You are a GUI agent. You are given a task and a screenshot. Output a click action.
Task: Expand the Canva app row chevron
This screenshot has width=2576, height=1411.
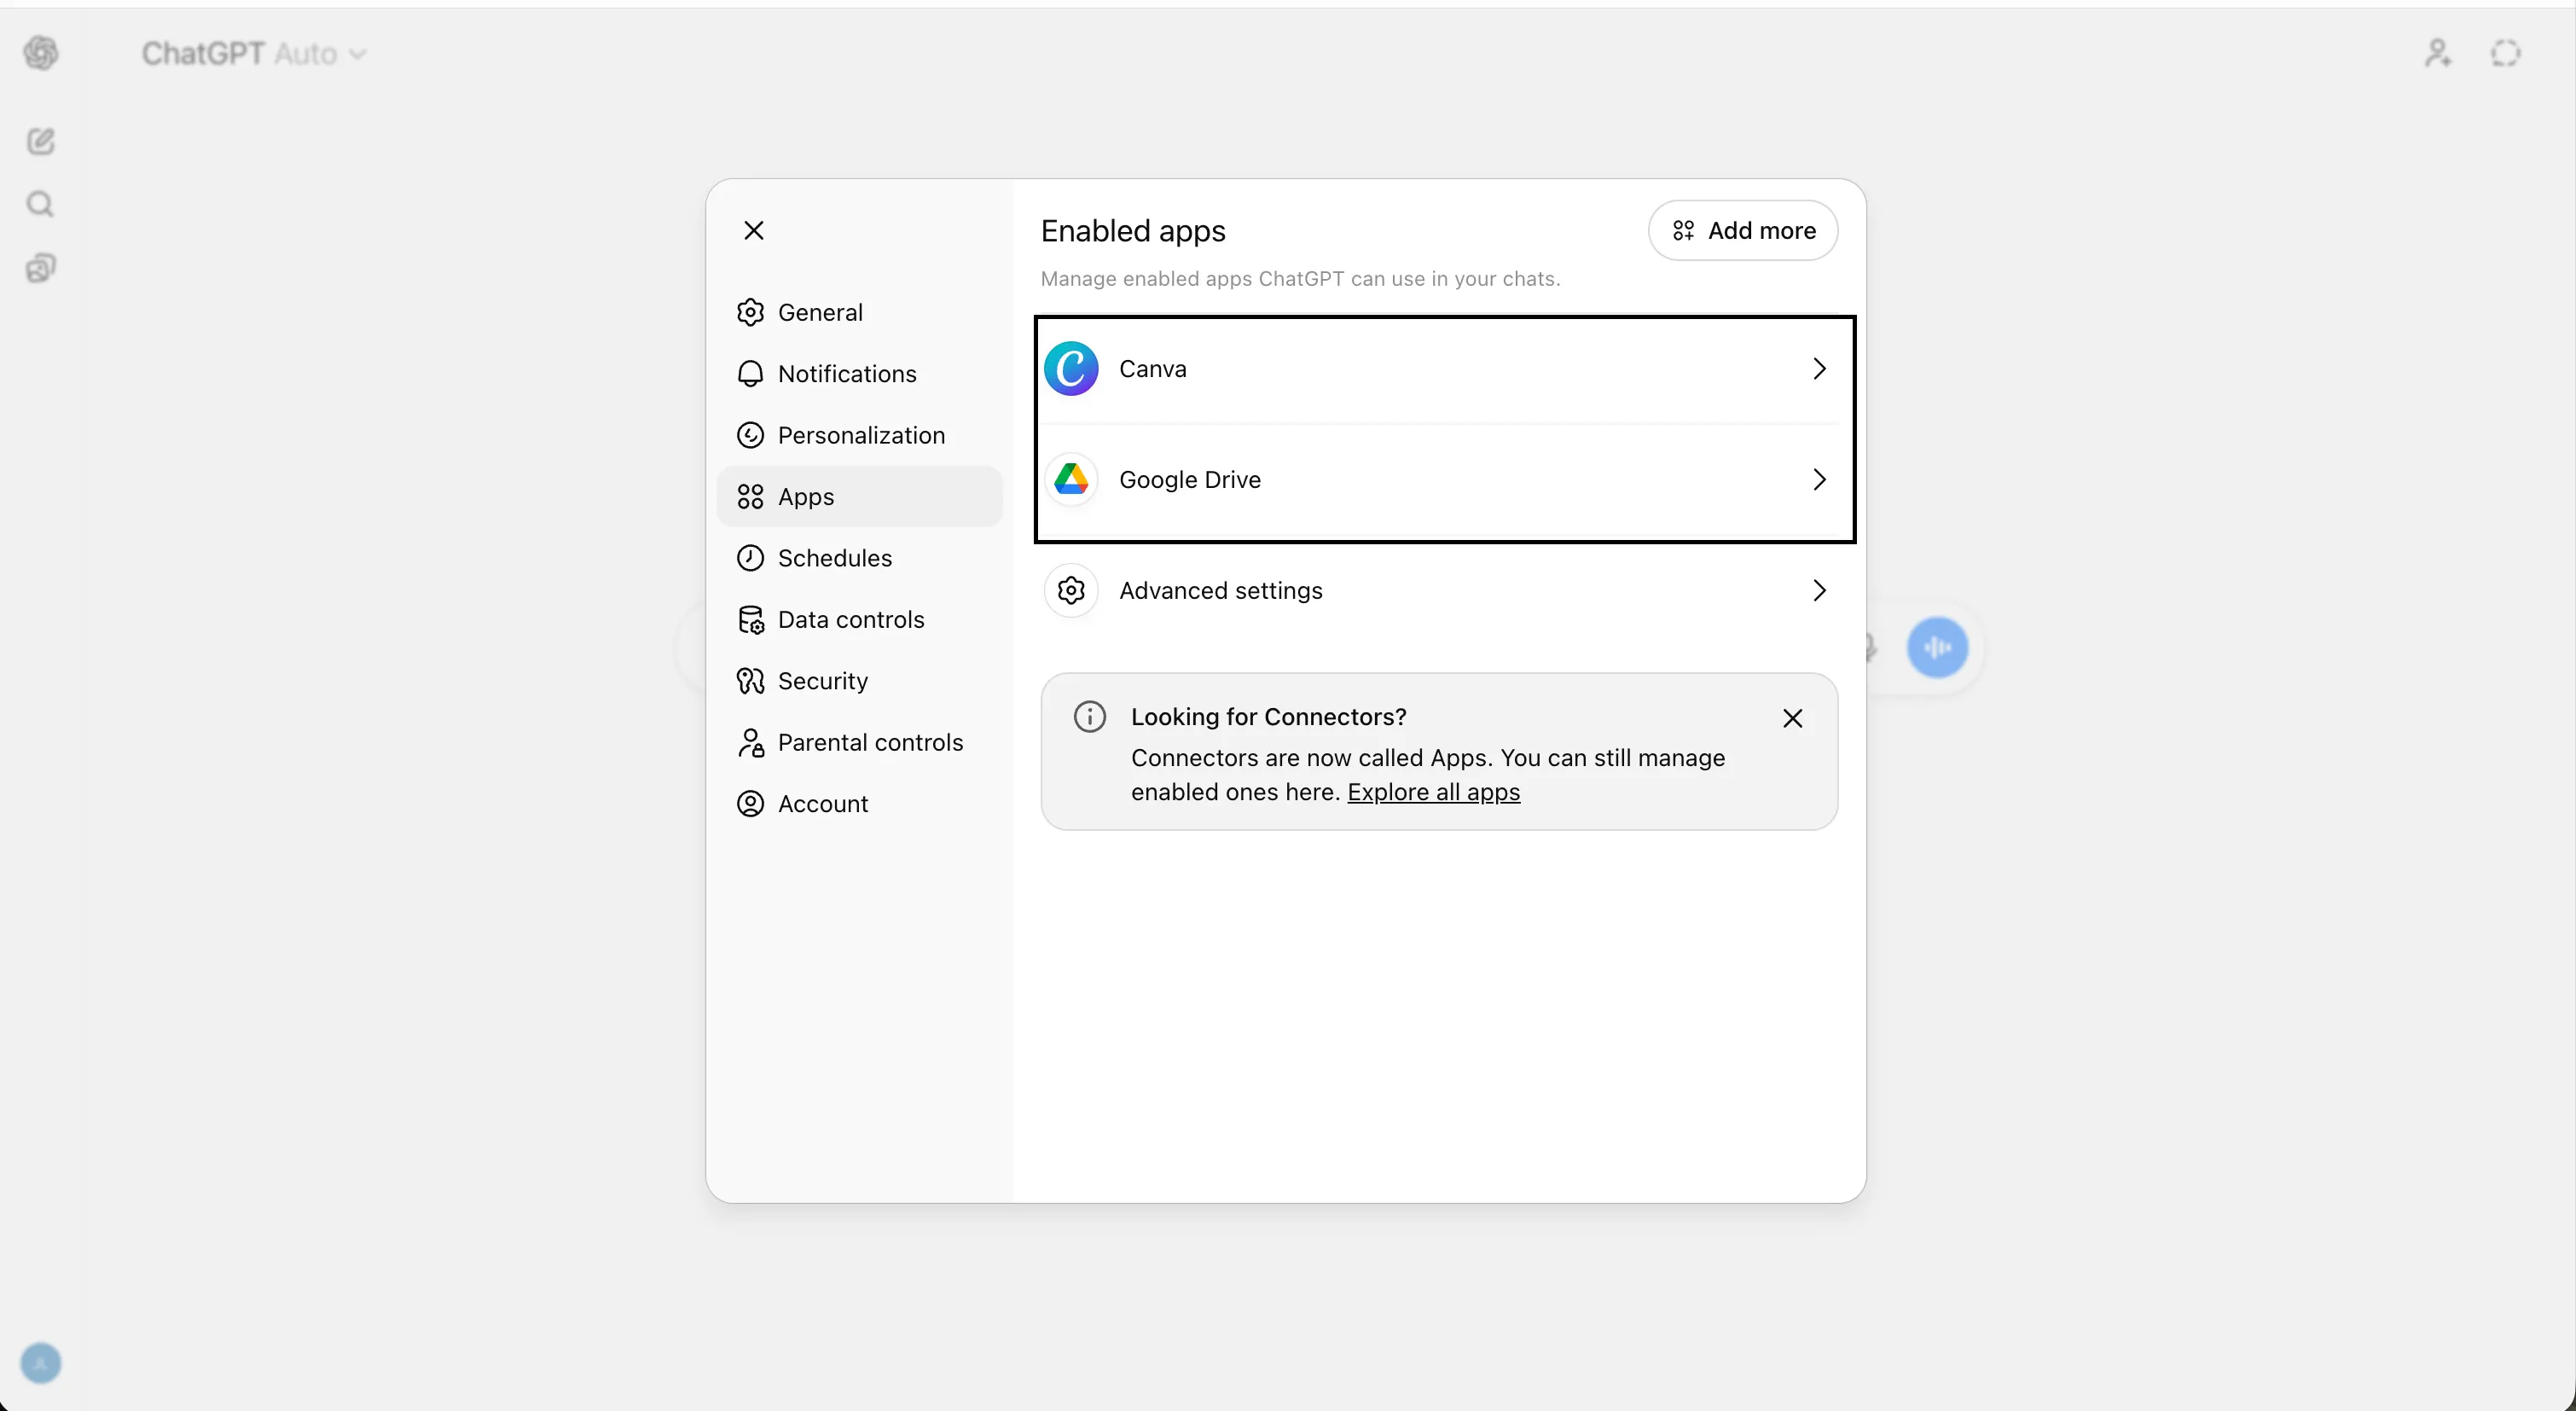coord(1819,369)
